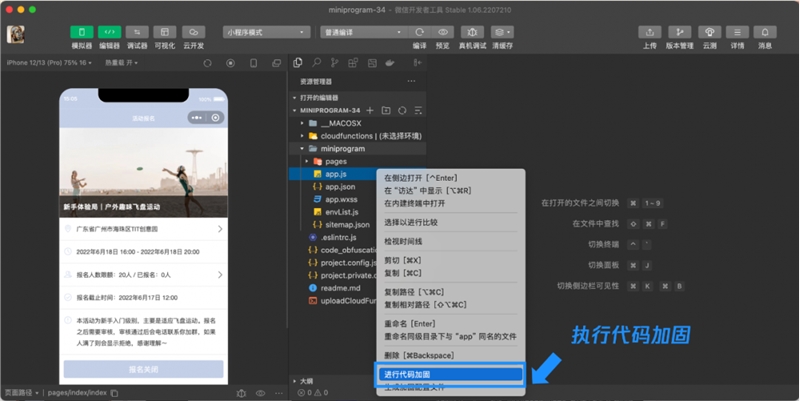Toggle the 调试器 debugger panel button
800x401 pixels.
pos(138,32)
